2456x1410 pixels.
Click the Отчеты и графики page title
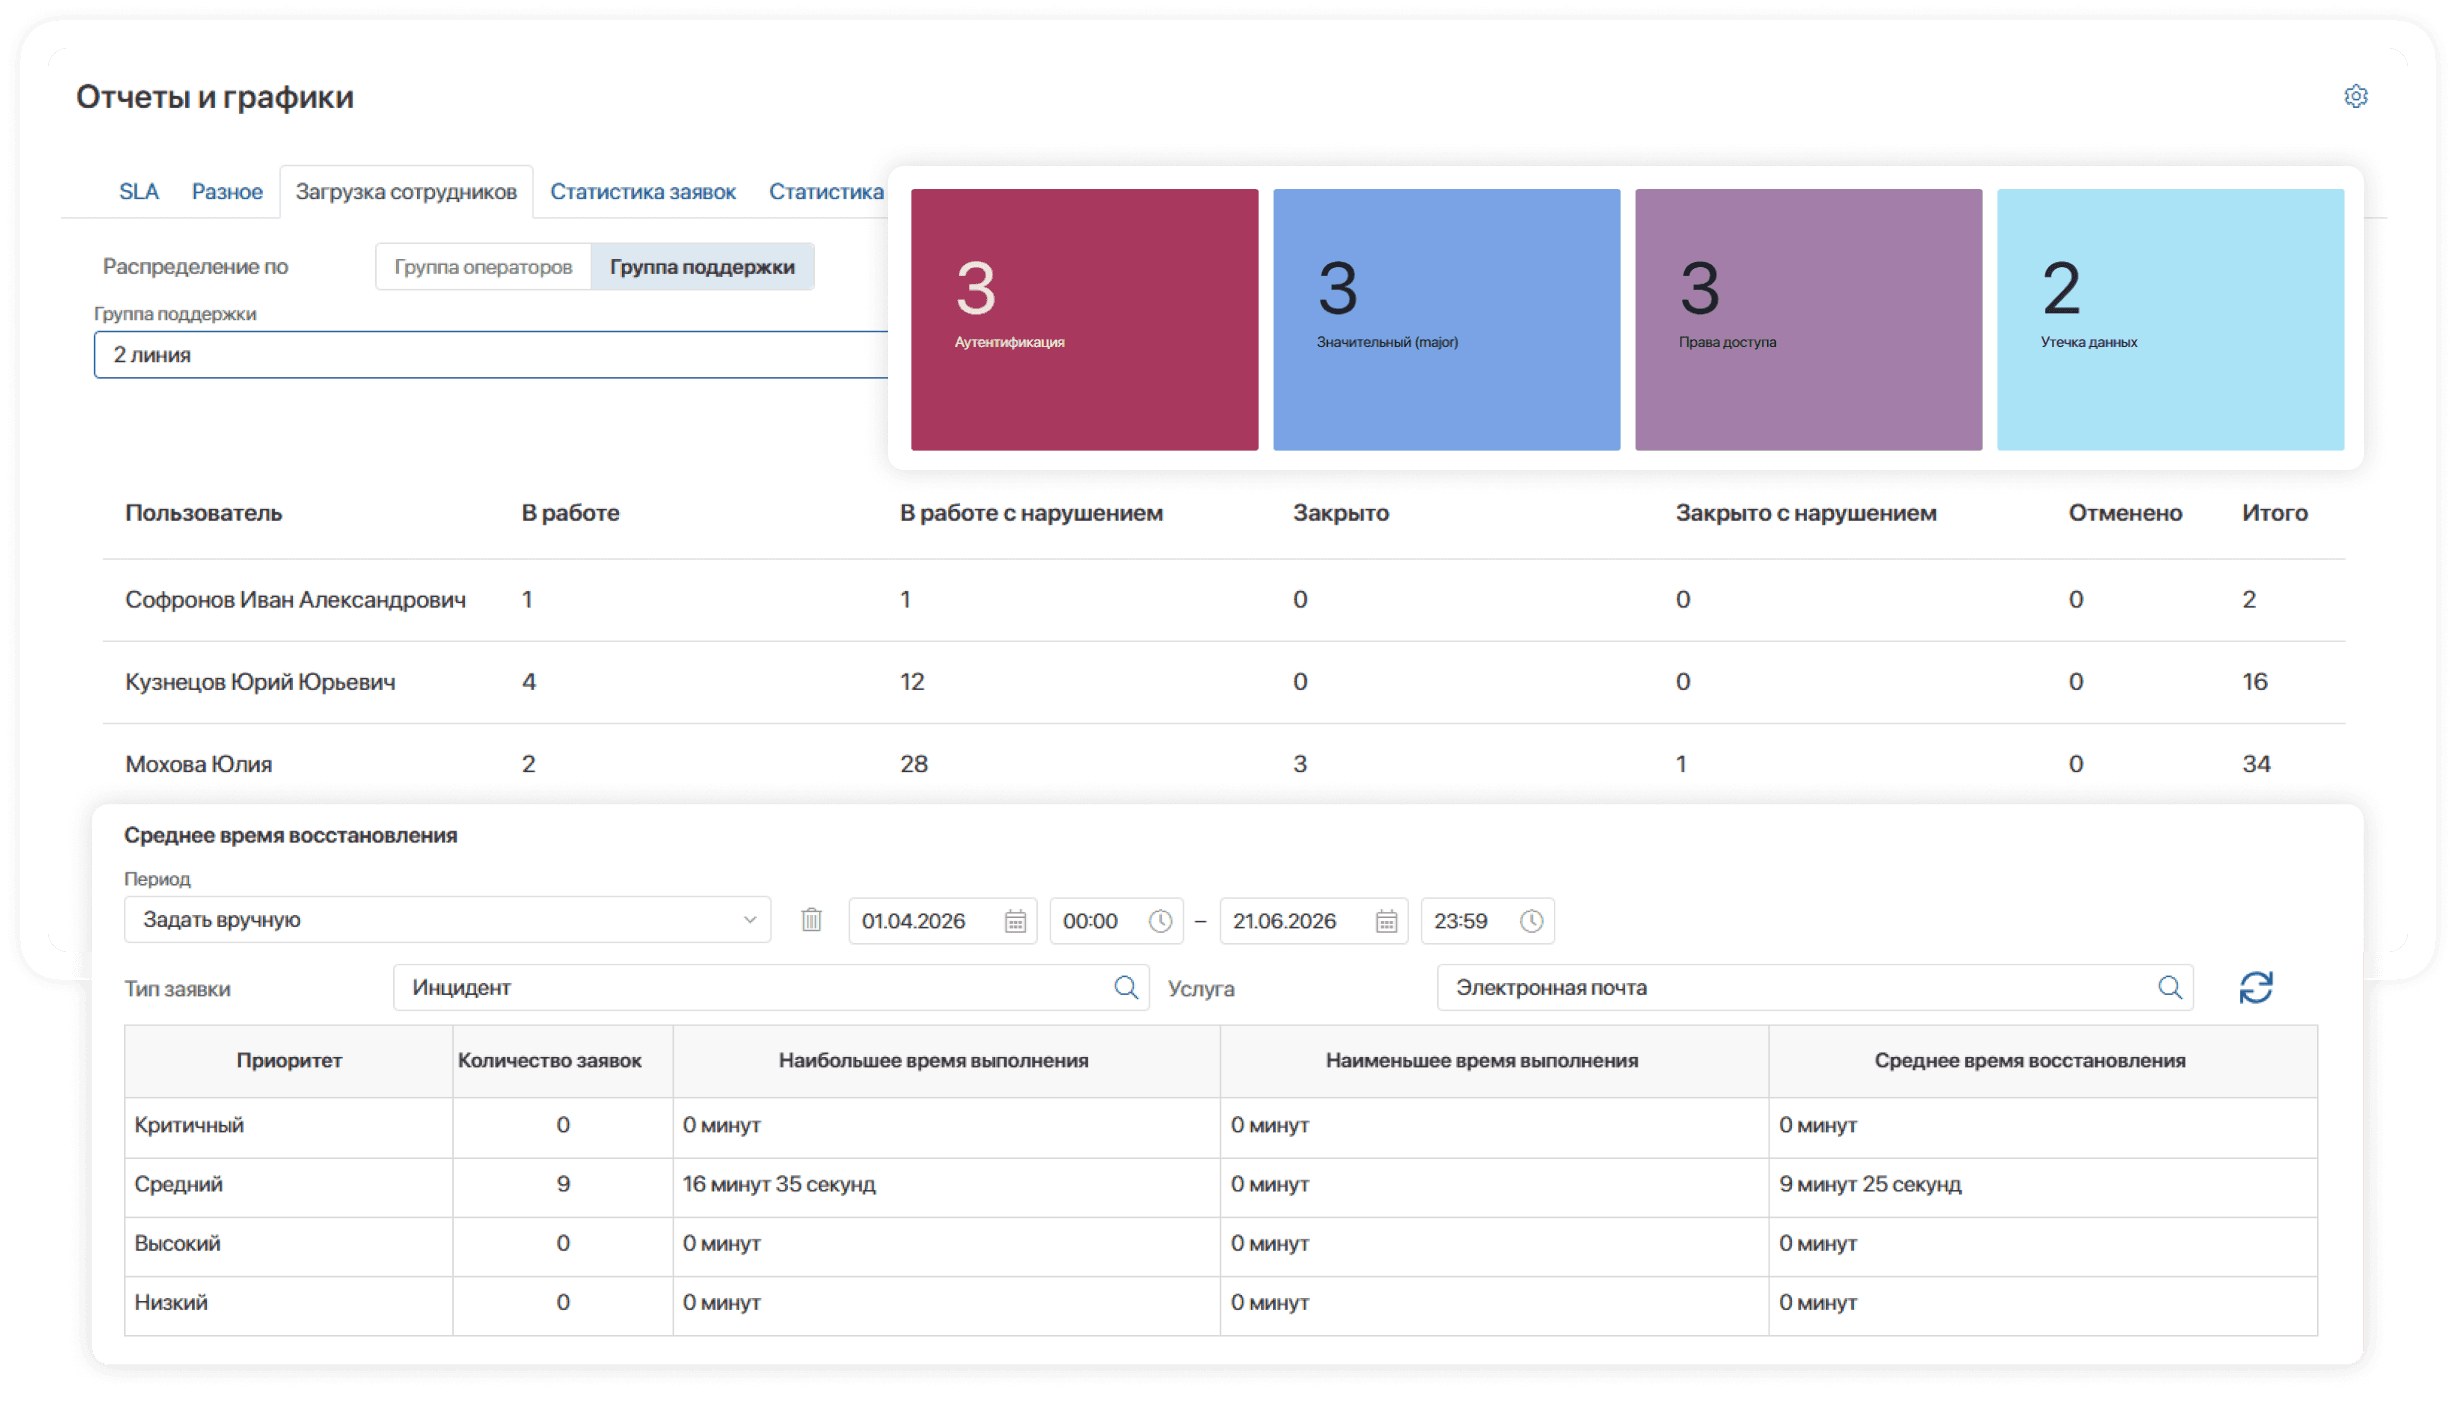215,97
